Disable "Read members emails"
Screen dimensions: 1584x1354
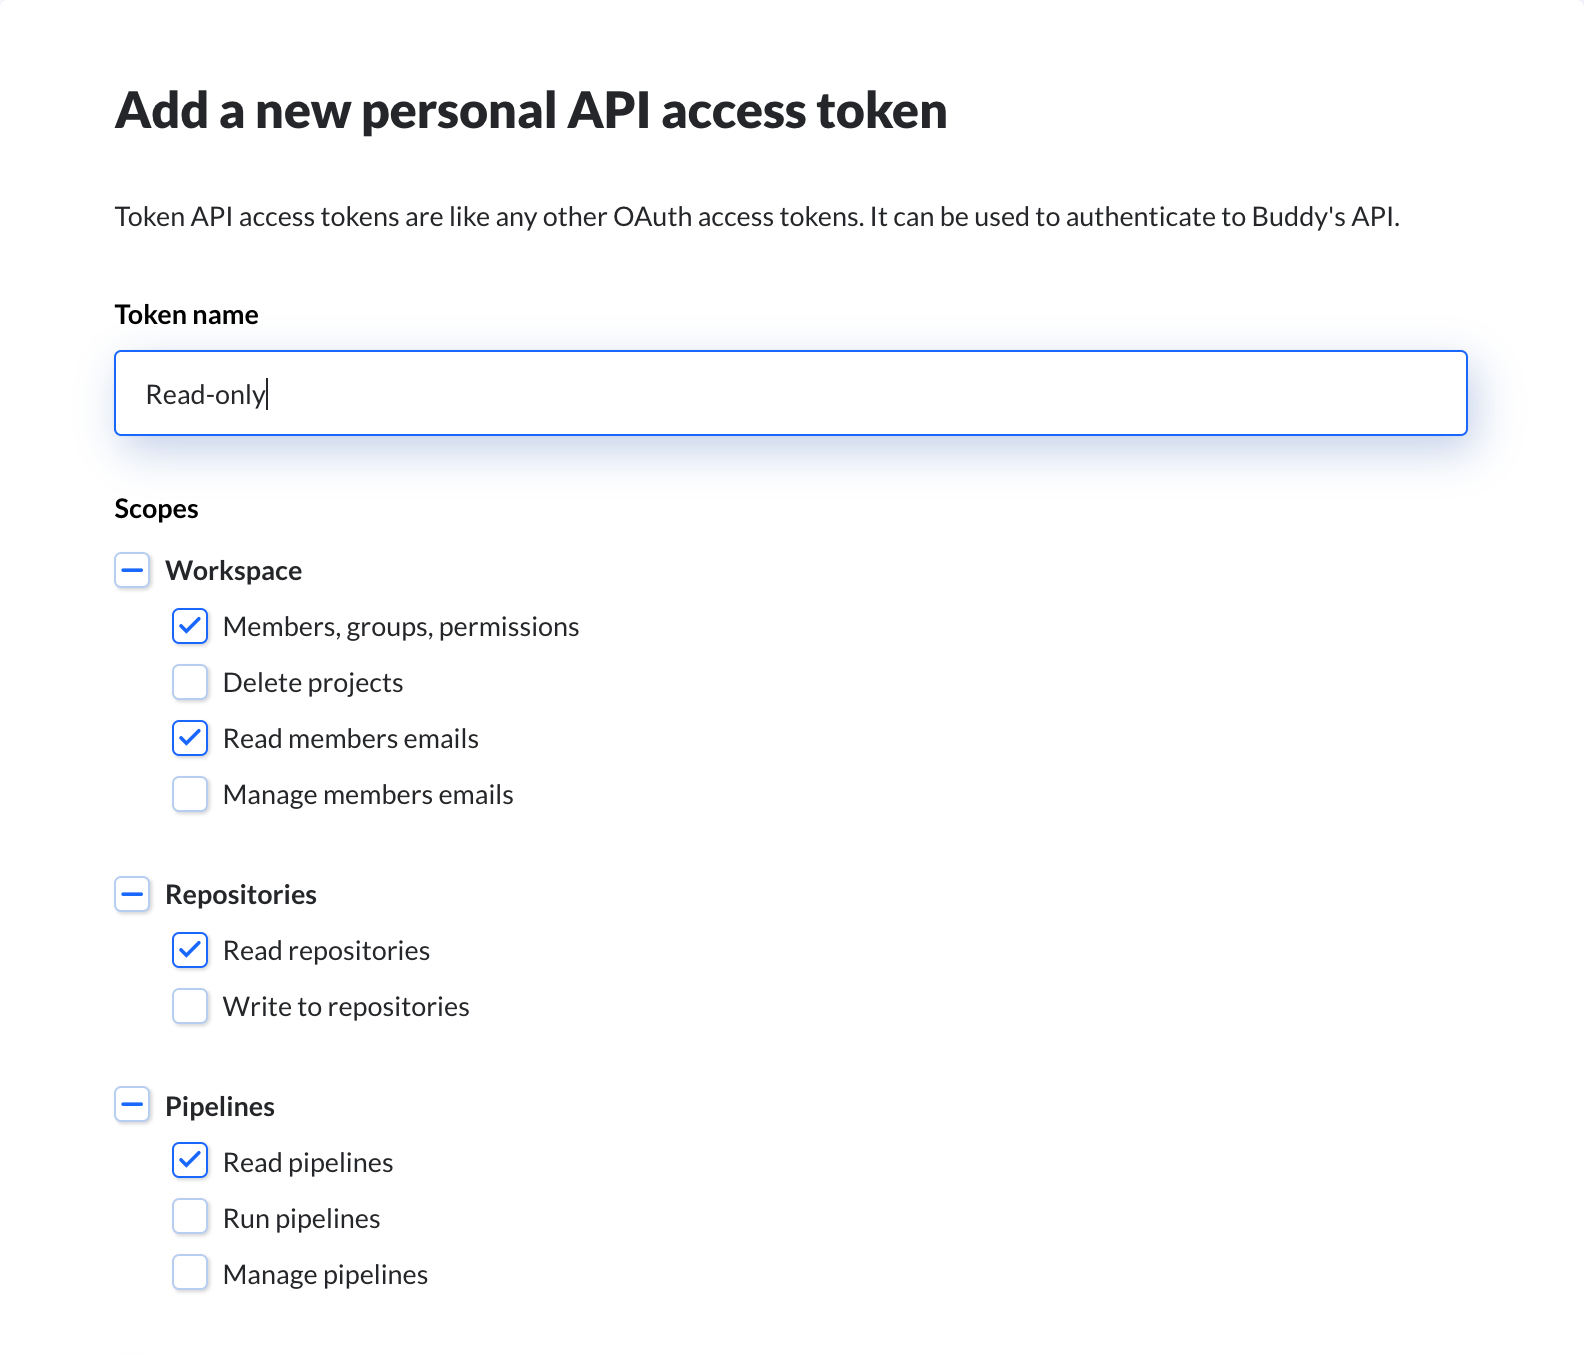click(x=189, y=738)
